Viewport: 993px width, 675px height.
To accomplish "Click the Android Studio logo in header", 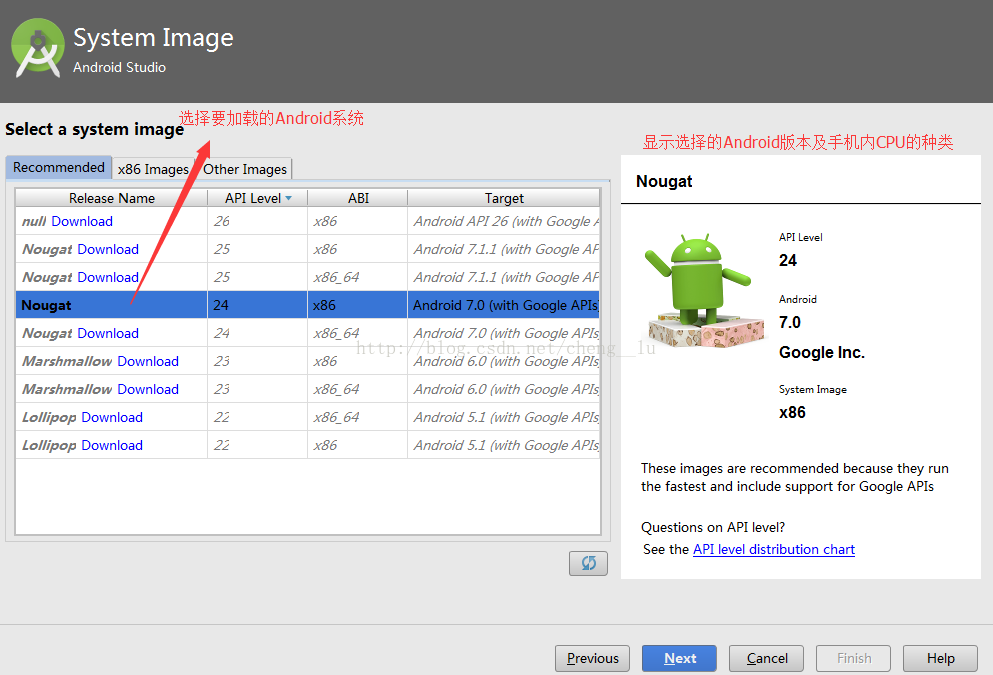I will click(37, 49).
